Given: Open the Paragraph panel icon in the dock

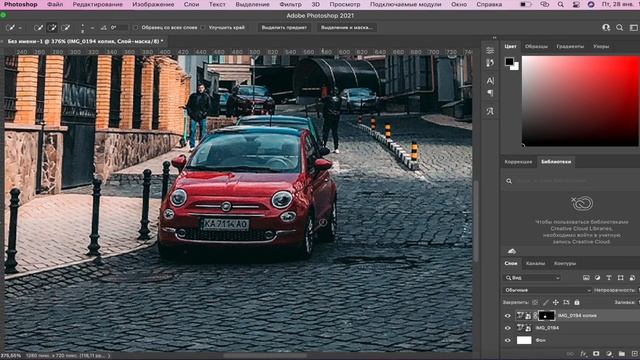Looking at the screenshot, I should pyautogui.click(x=490, y=93).
